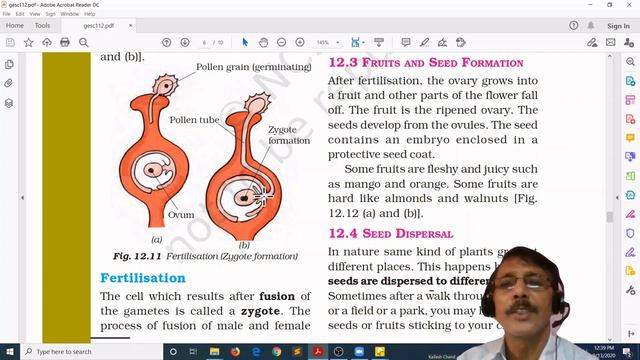This screenshot has height=360, width=640.
Task: Open the layers panel icon
Action: [x=9, y=103]
